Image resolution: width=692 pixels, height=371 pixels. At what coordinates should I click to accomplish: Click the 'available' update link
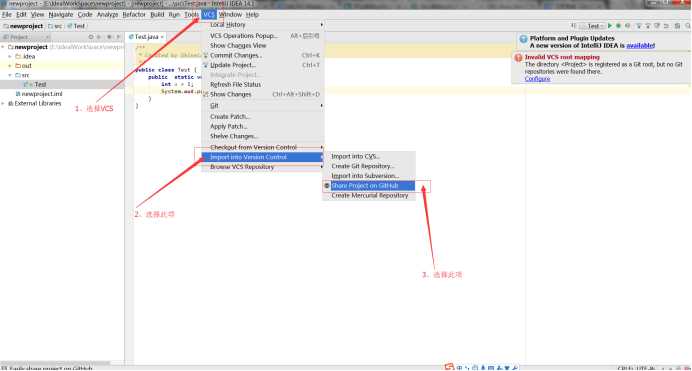[x=640, y=46]
